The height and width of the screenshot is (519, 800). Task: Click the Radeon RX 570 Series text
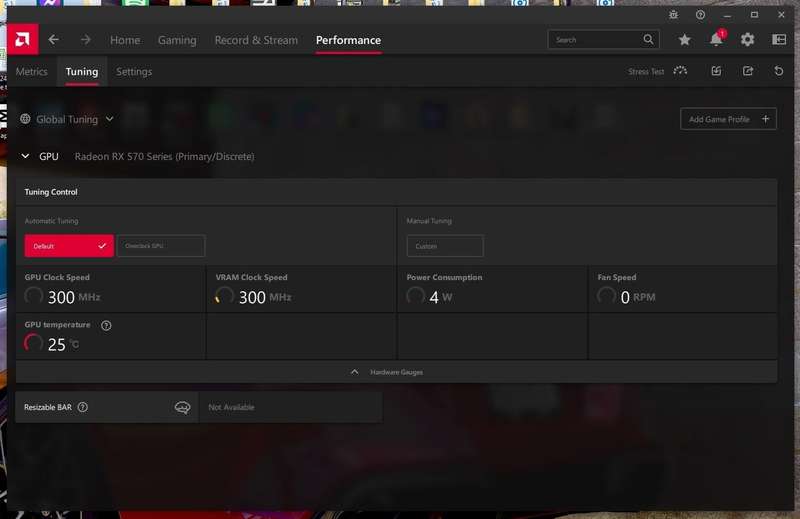pyautogui.click(x=164, y=156)
